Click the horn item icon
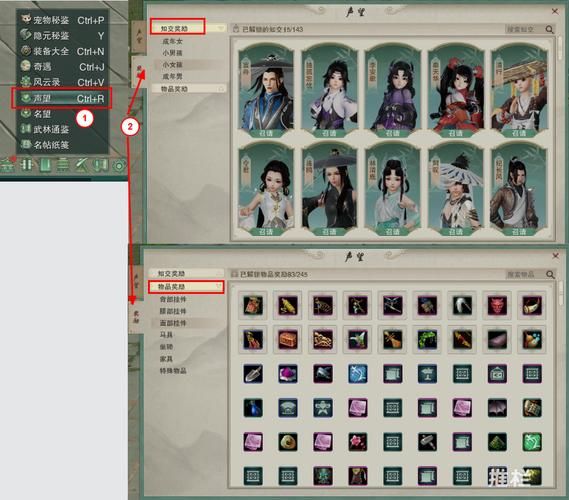Screen dimensions: 569x500 point(532,305)
